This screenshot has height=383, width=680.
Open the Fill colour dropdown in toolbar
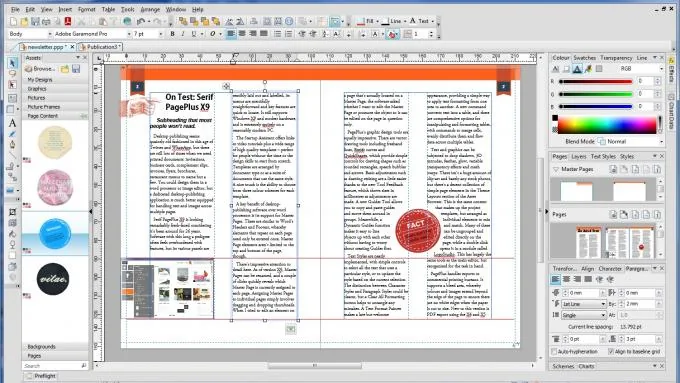[x=377, y=21]
